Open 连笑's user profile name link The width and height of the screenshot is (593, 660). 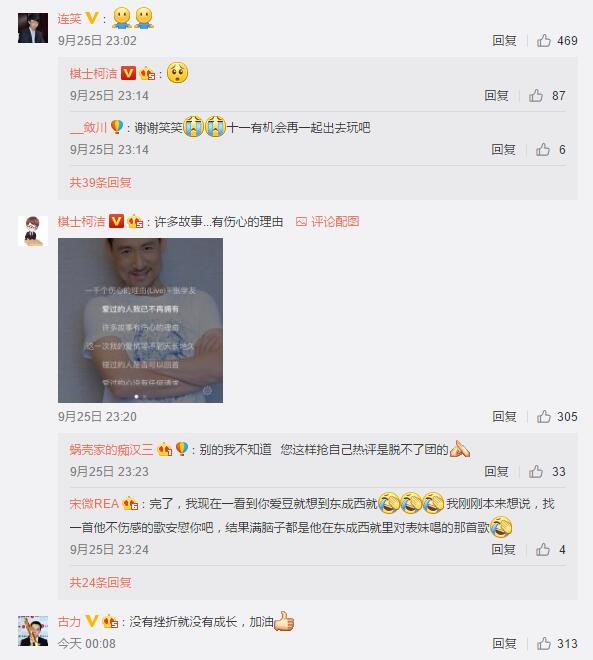tap(69, 19)
